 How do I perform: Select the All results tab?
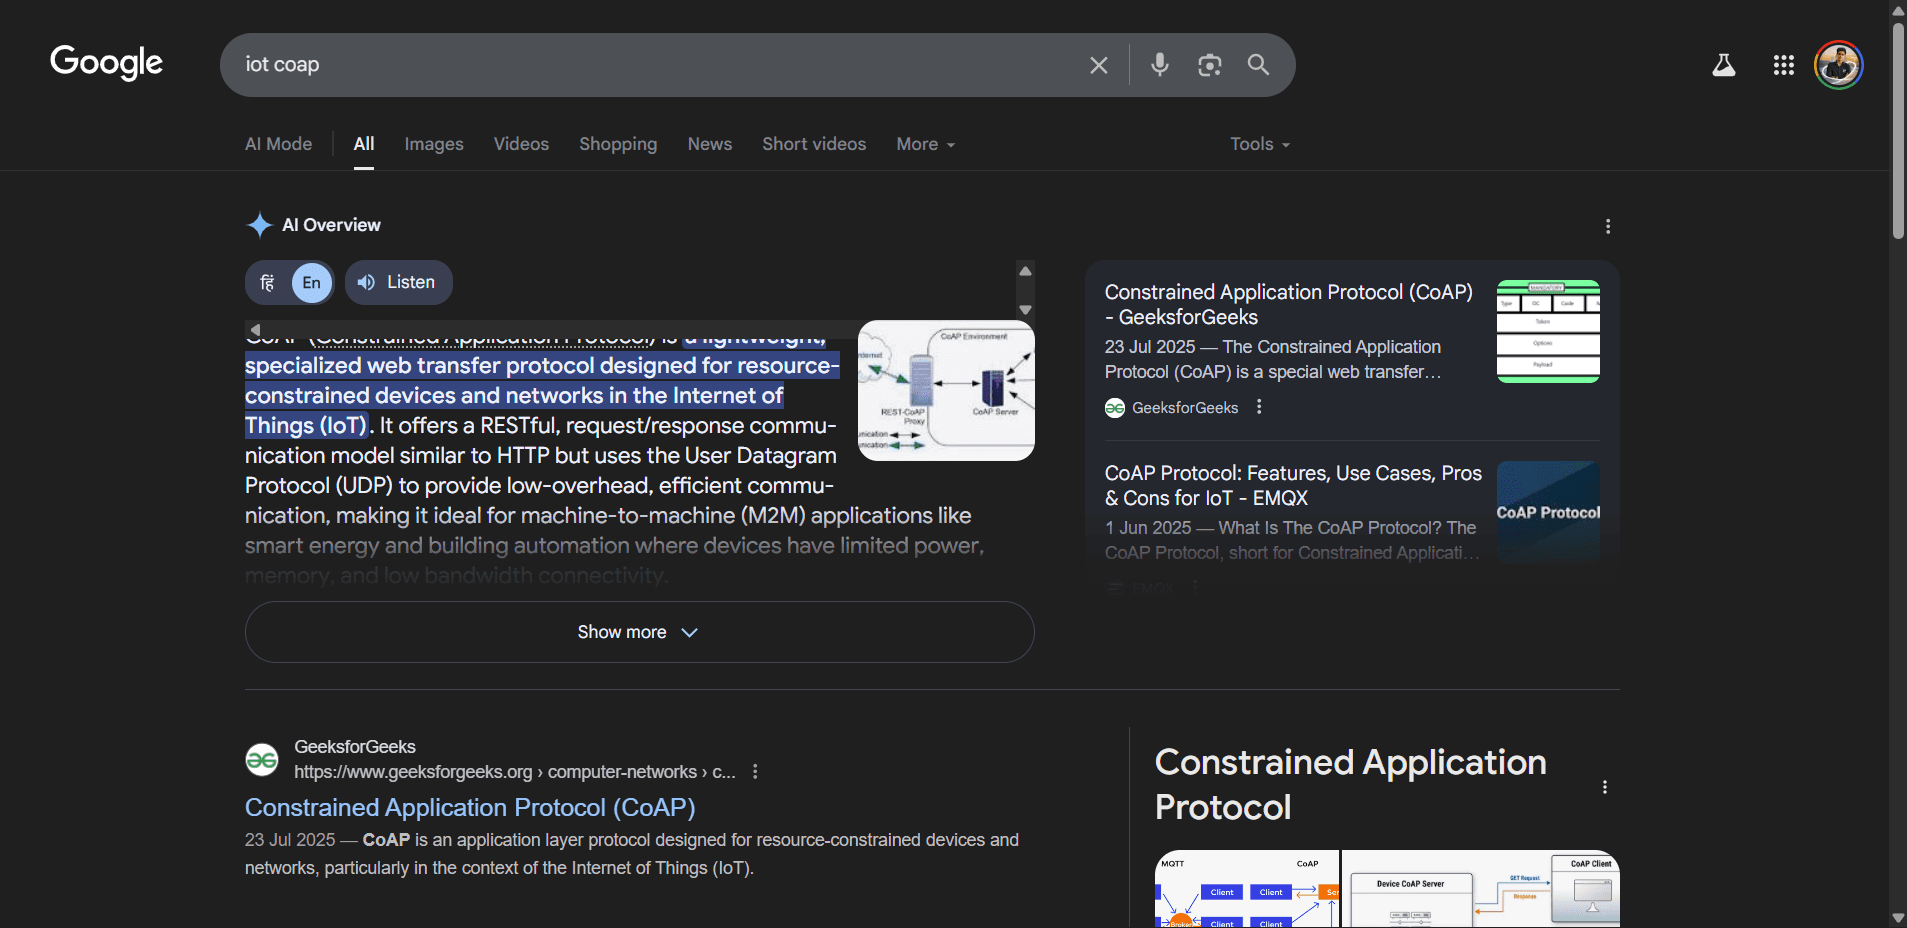tap(364, 144)
